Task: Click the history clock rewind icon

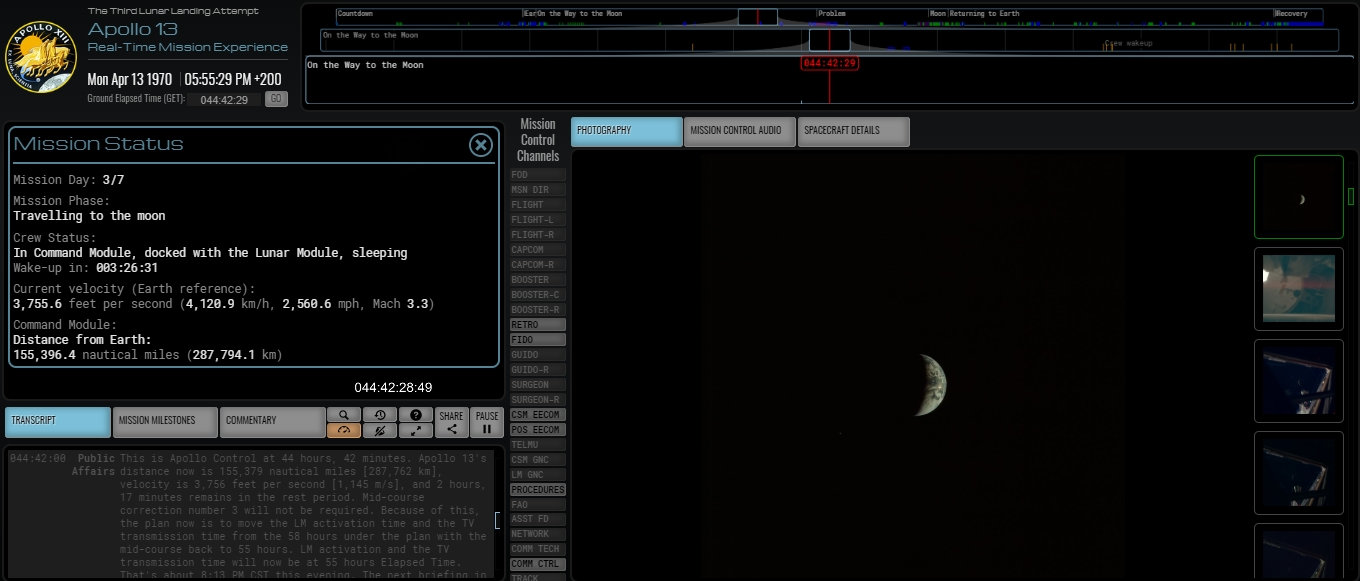Action: coord(379,414)
